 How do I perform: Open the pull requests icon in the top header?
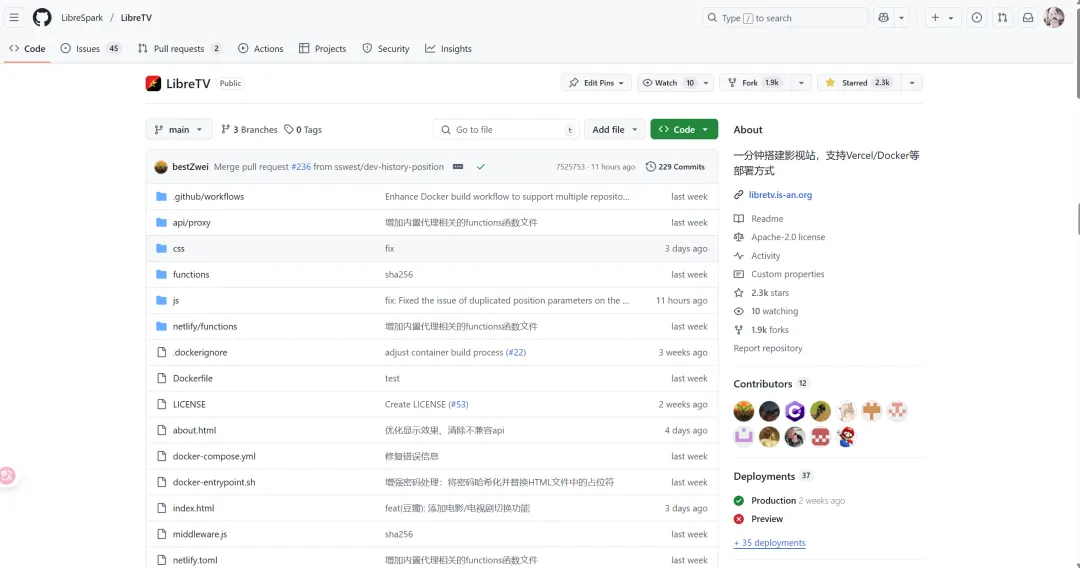click(x=1002, y=18)
